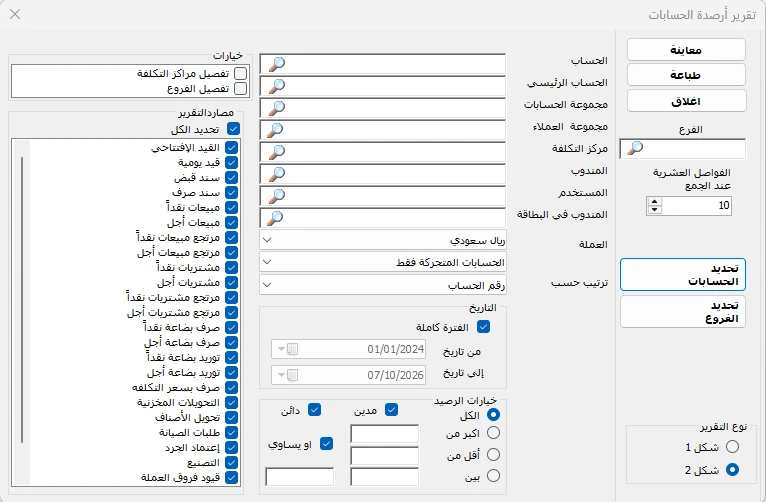Uncheck مرتجع مبيعات أجل checkbox
The width and height of the screenshot is (766, 502).
pyautogui.click(x=232, y=252)
